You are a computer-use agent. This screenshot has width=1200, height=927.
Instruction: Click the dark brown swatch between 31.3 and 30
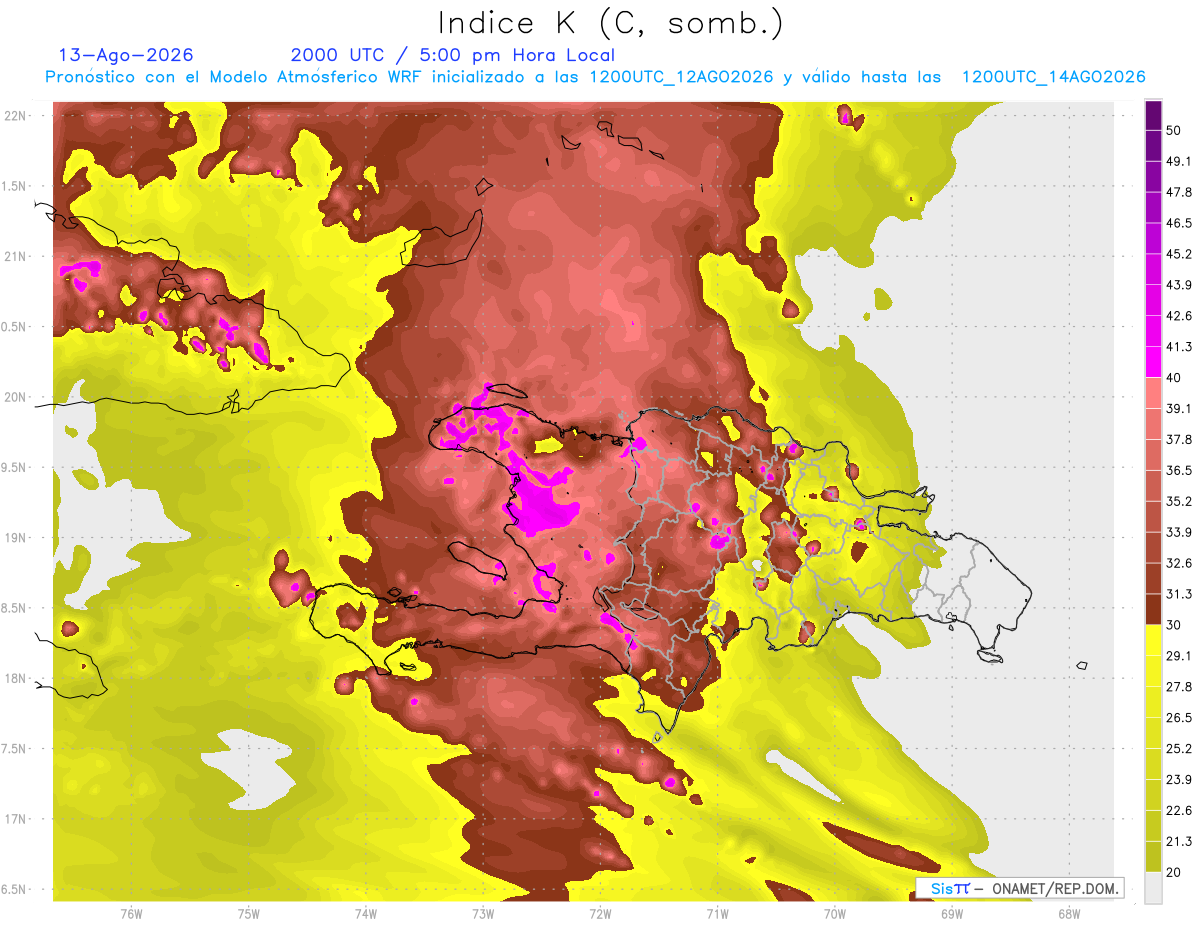click(1153, 609)
